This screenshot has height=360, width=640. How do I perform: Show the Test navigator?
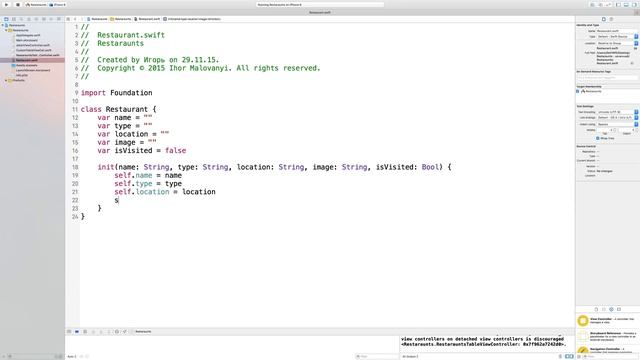36,19
